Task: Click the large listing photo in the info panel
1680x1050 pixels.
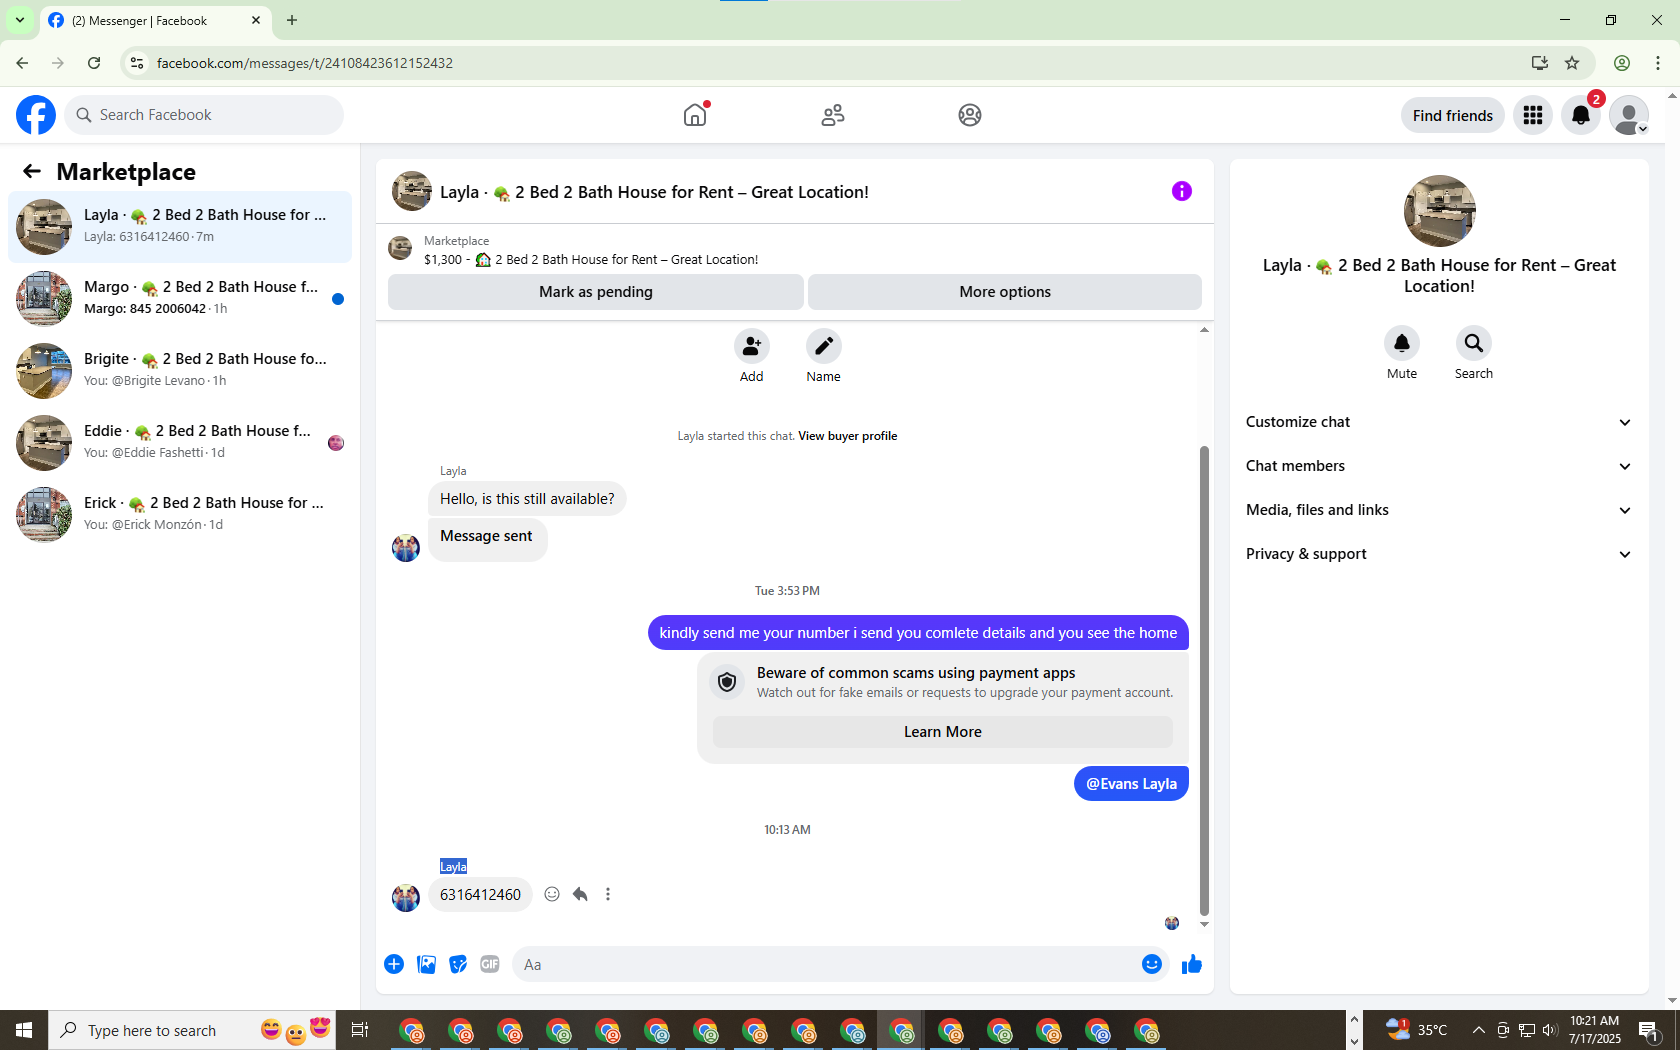Action: coord(1440,211)
